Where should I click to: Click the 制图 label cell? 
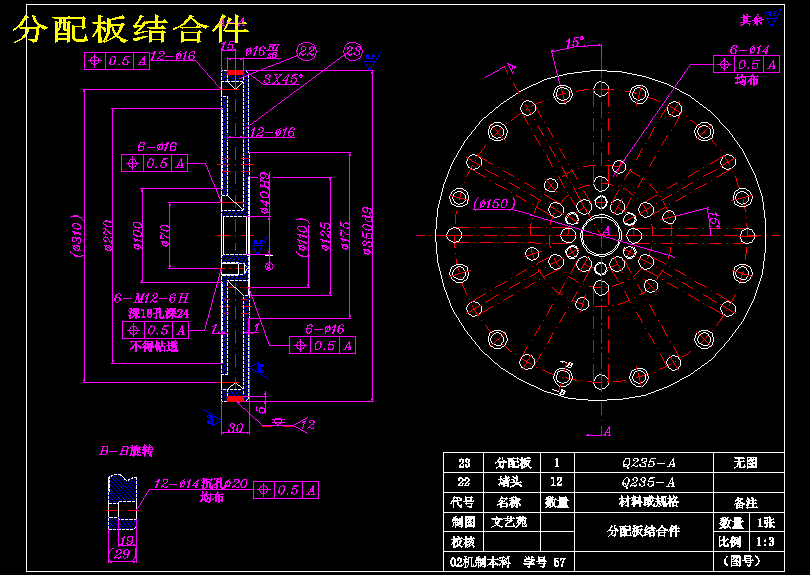[x=463, y=522]
